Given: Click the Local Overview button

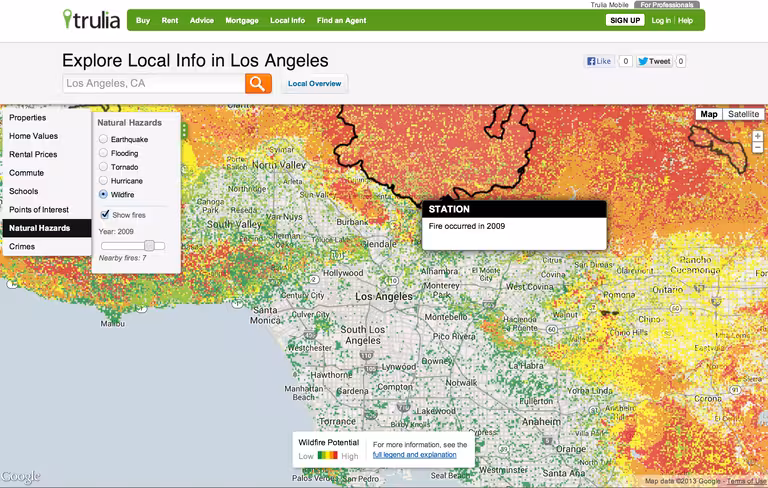Looking at the screenshot, I should coord(314,84).
